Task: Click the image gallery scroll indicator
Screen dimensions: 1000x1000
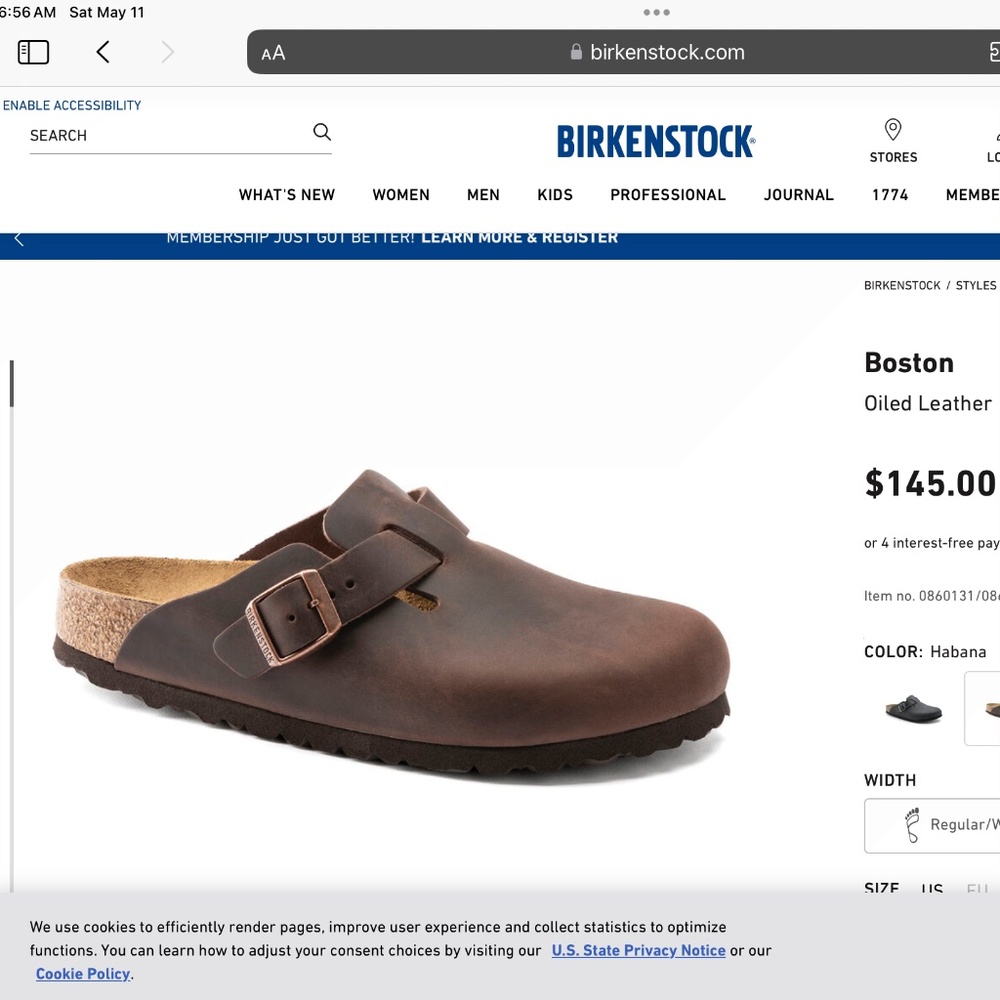Action: pyautogui.click(x=11, y=383)
